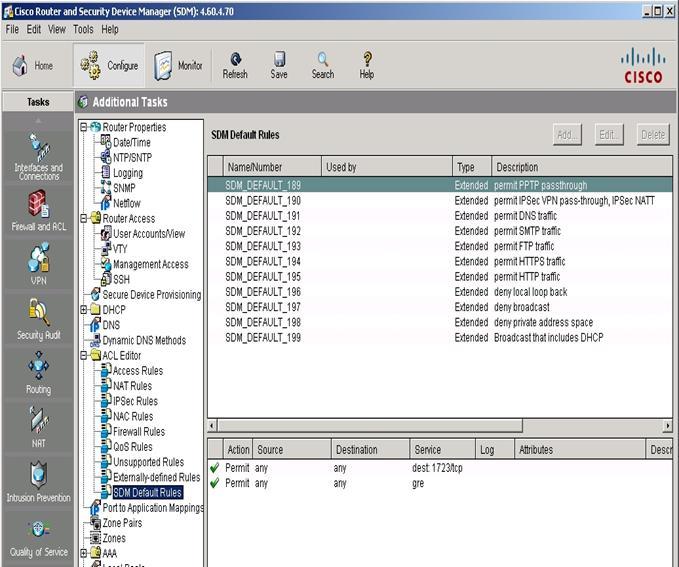The width and height of the screenshot is (679, 567).
Task: Select Access Rules under ACL Editor
Action: (138, 371)
